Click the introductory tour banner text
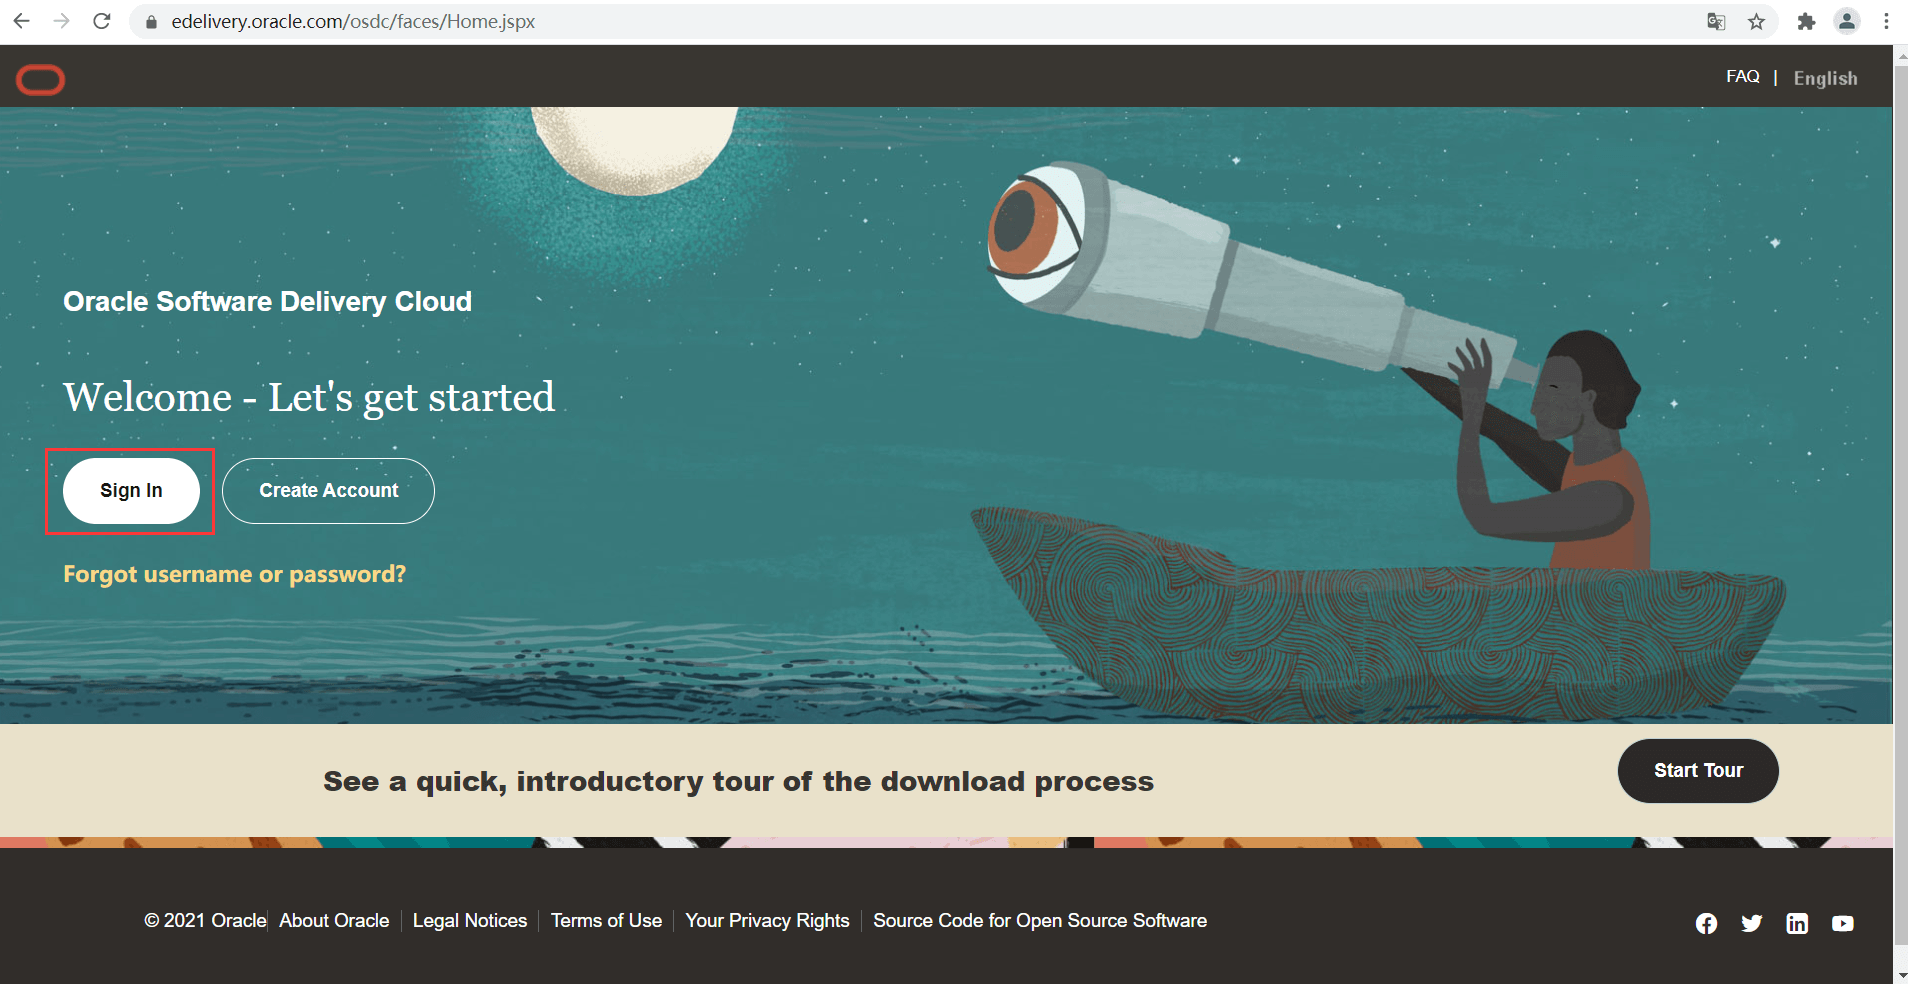Viewport: 1908px width, 984px height. click(738, 781)
